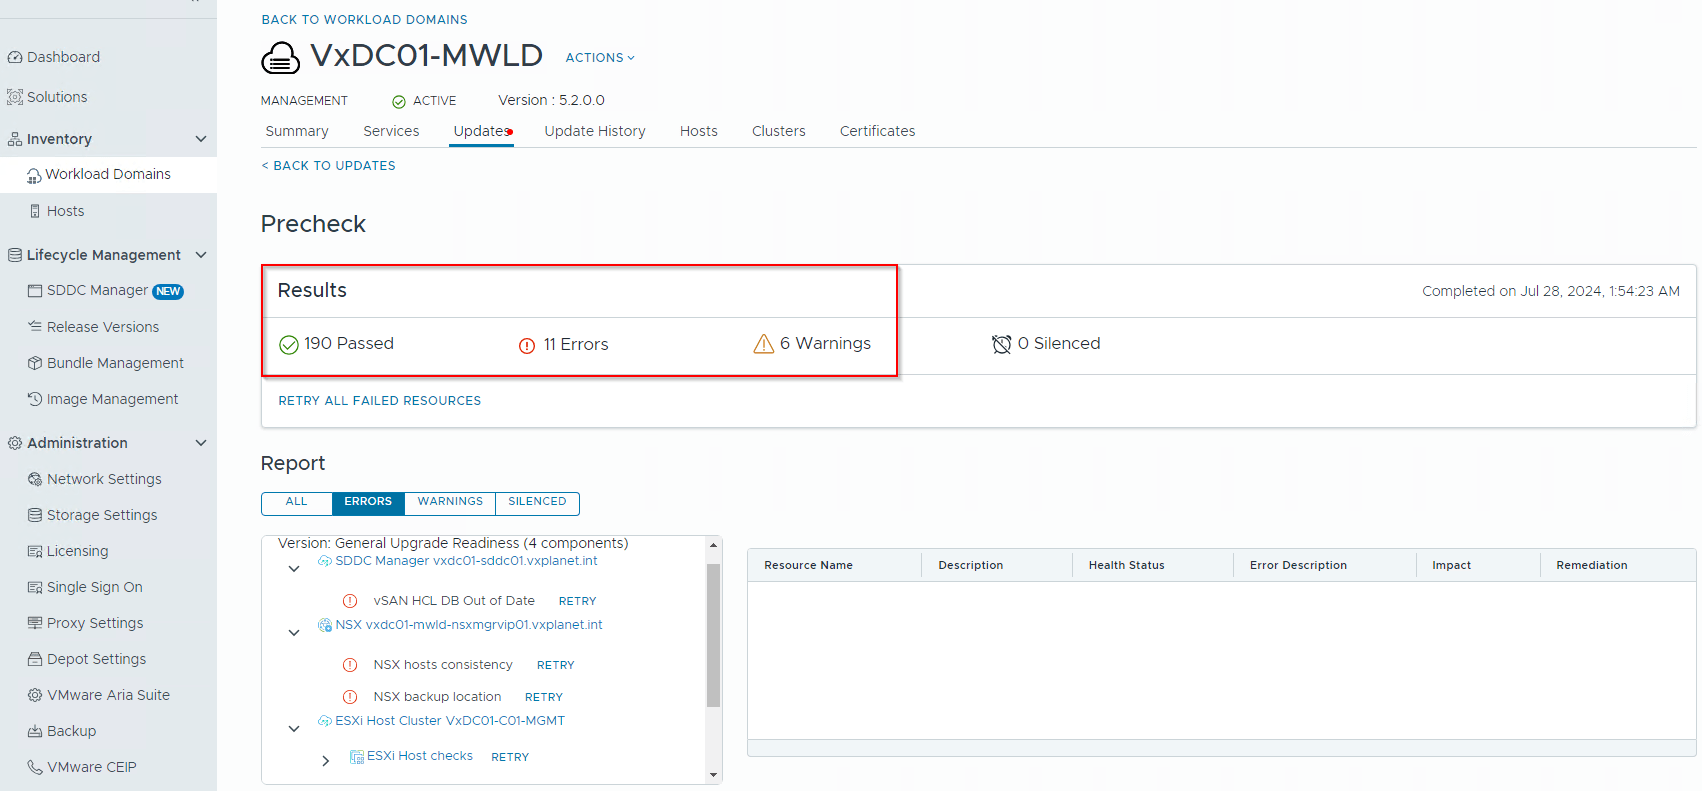Filter report by ERRORS
The height and width of the screenshot is (791, 1702).
coord(368,503)
